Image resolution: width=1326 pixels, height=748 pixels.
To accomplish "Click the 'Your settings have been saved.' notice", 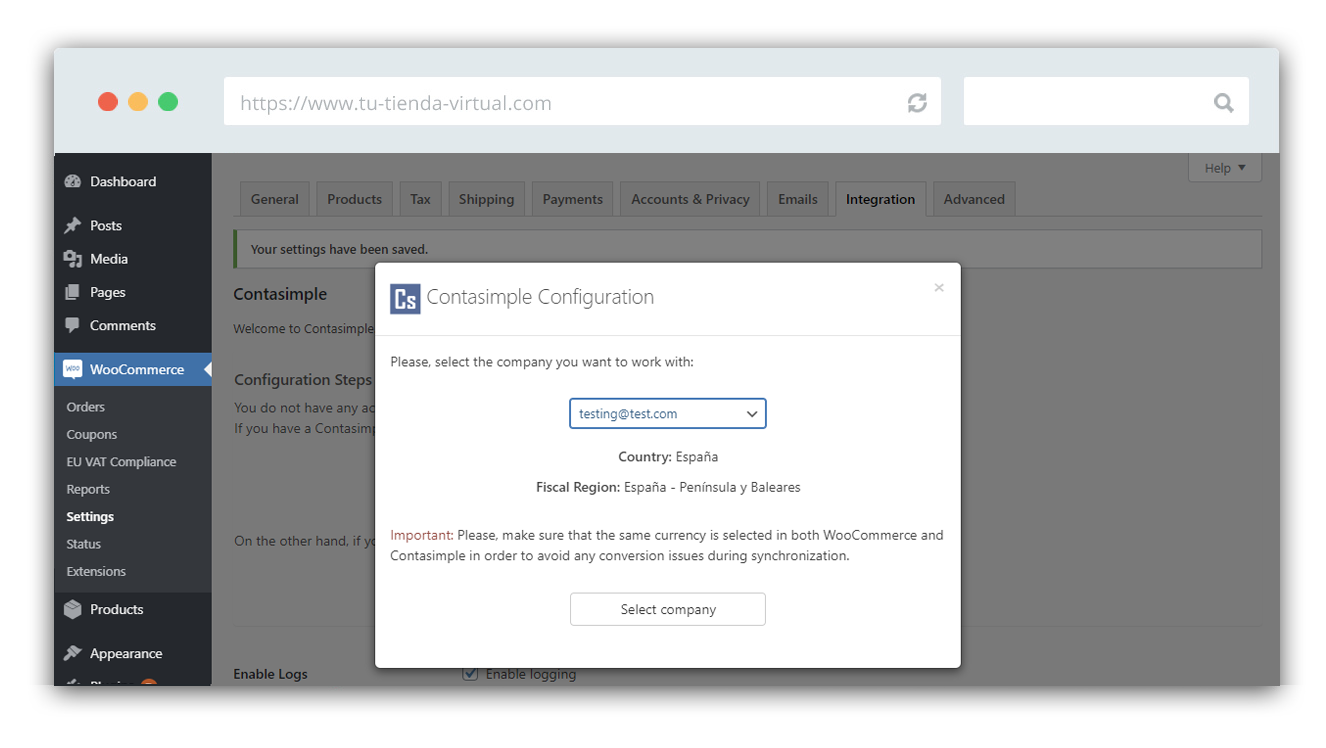I will (747, 249).
